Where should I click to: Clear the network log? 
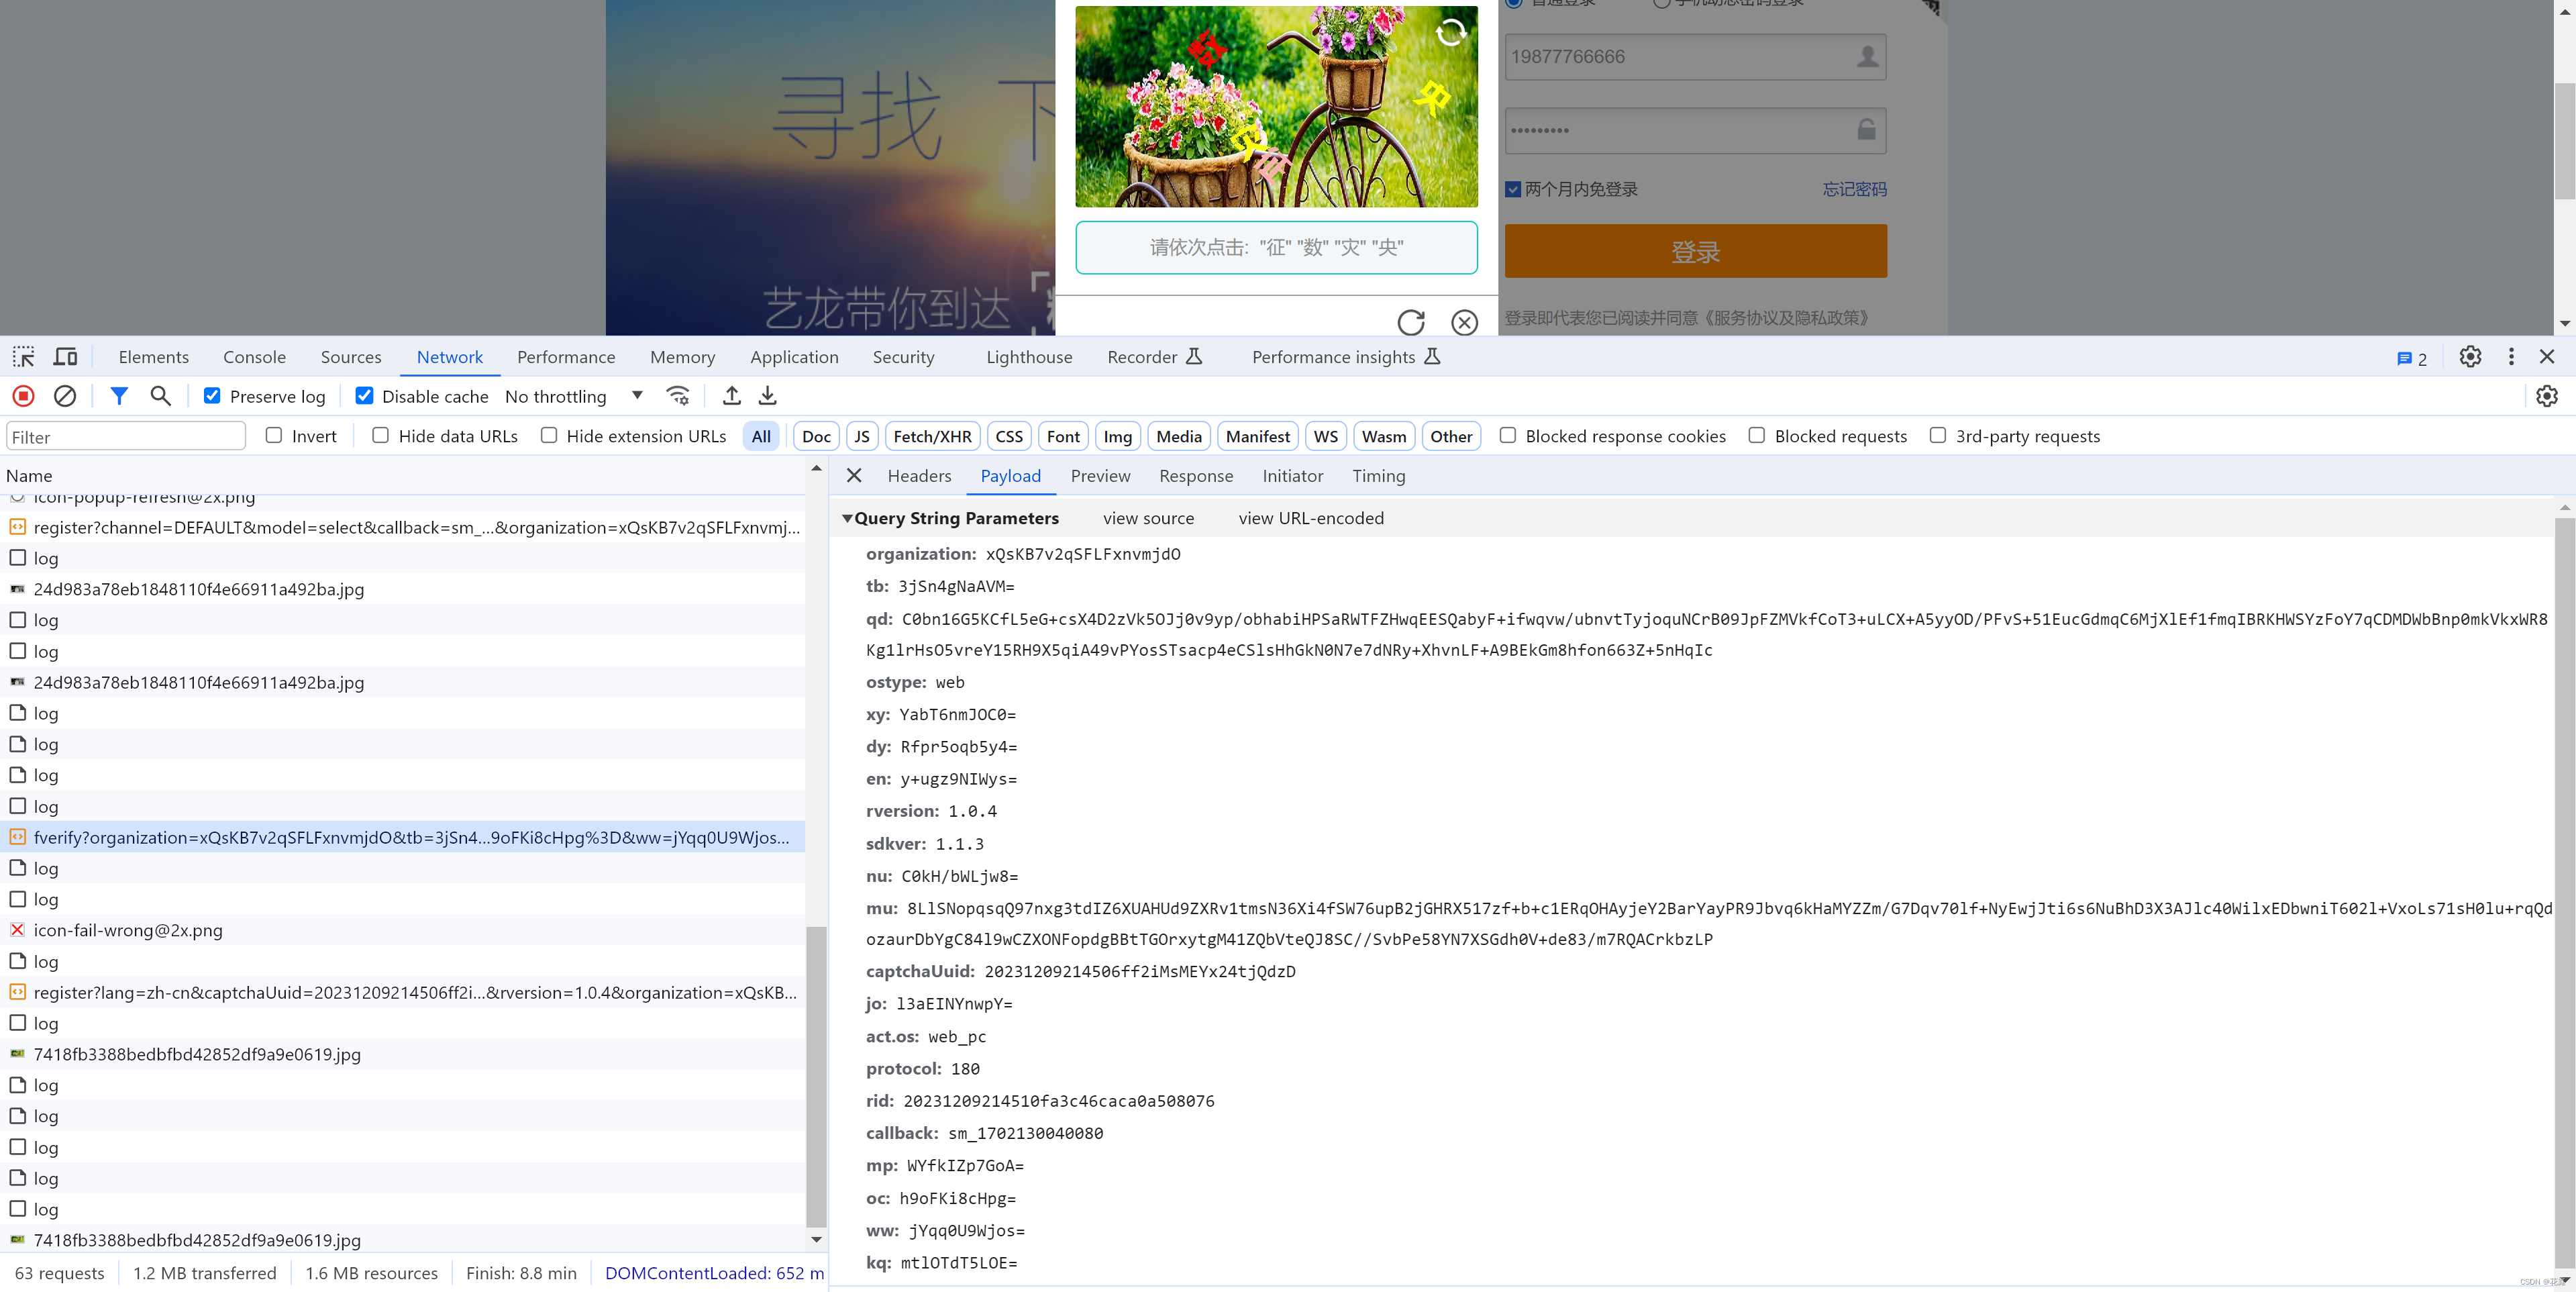65,396
